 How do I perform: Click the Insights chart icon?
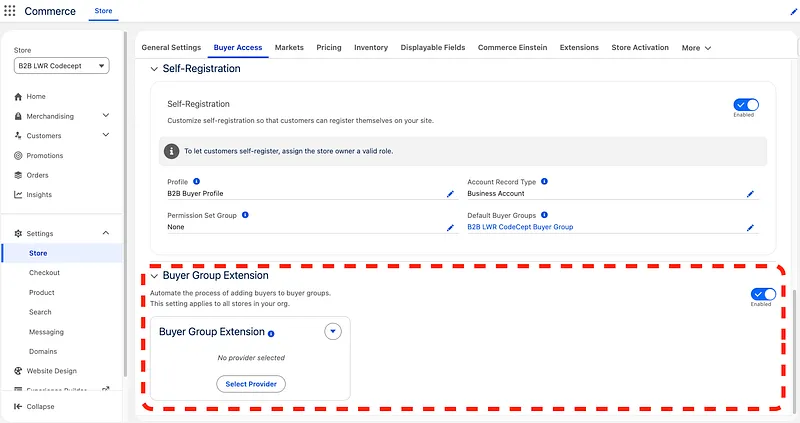pos(18,194)
